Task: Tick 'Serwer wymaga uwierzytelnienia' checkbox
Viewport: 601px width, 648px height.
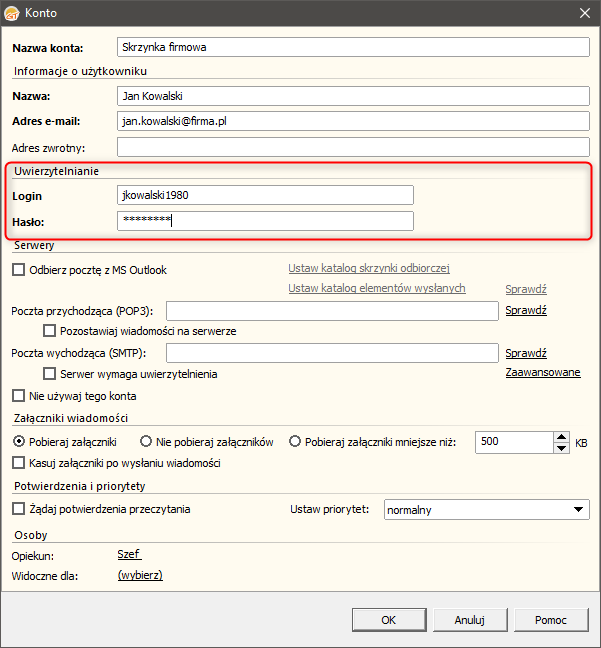Action: pyautogui.click(x=50, y=374)
